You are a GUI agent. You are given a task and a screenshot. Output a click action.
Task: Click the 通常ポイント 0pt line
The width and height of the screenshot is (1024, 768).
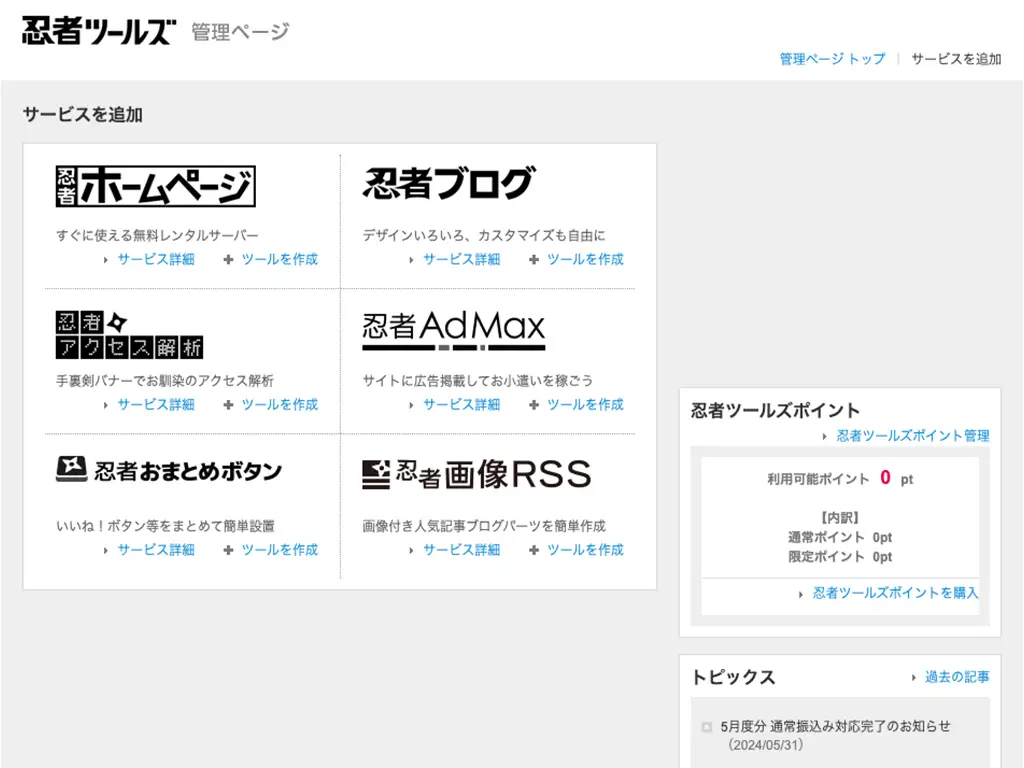pyautogui.click(x=840, y=537)
